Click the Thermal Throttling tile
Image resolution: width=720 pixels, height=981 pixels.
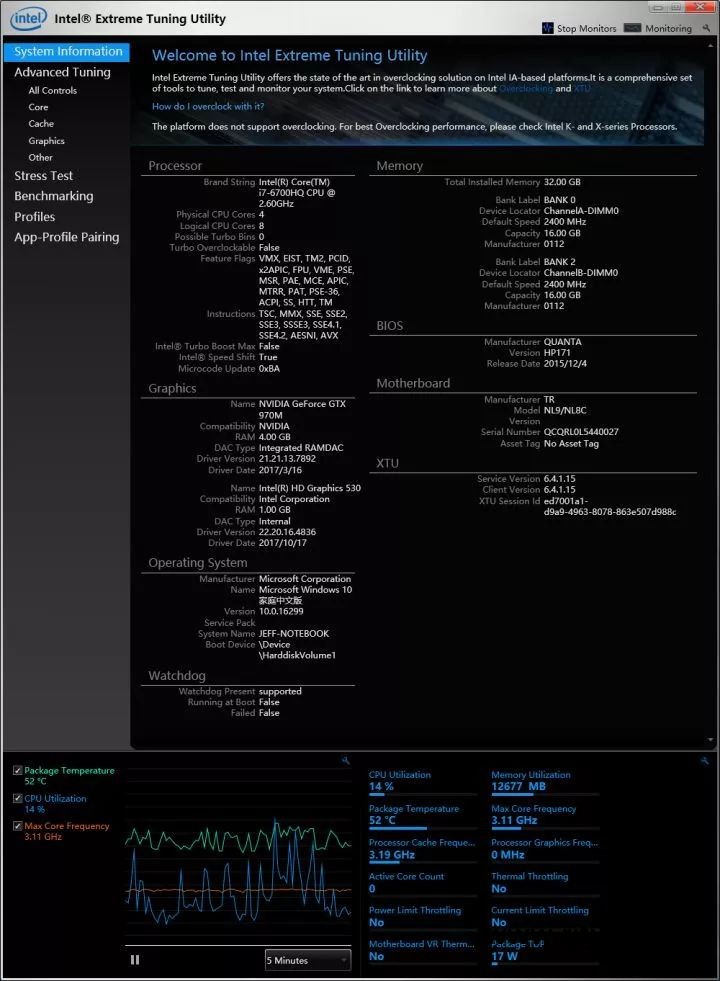pyautogui.click(x=545, y=883)
